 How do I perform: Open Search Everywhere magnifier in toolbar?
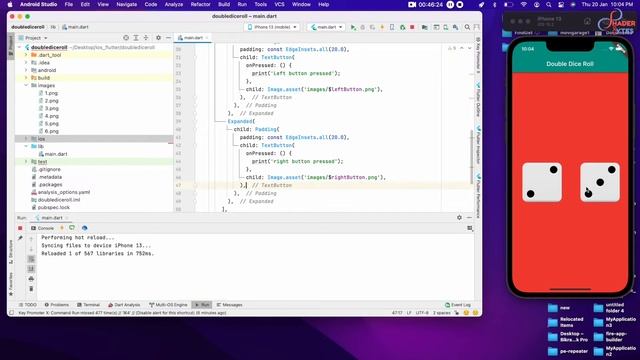point(467,27)
